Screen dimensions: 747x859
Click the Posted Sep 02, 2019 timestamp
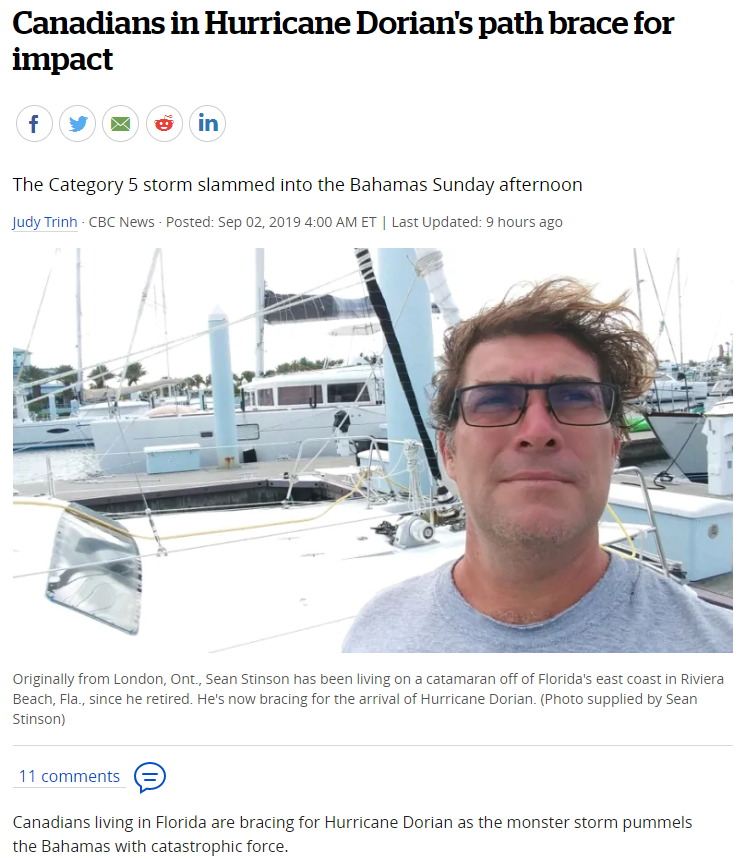tap(271, 222)
